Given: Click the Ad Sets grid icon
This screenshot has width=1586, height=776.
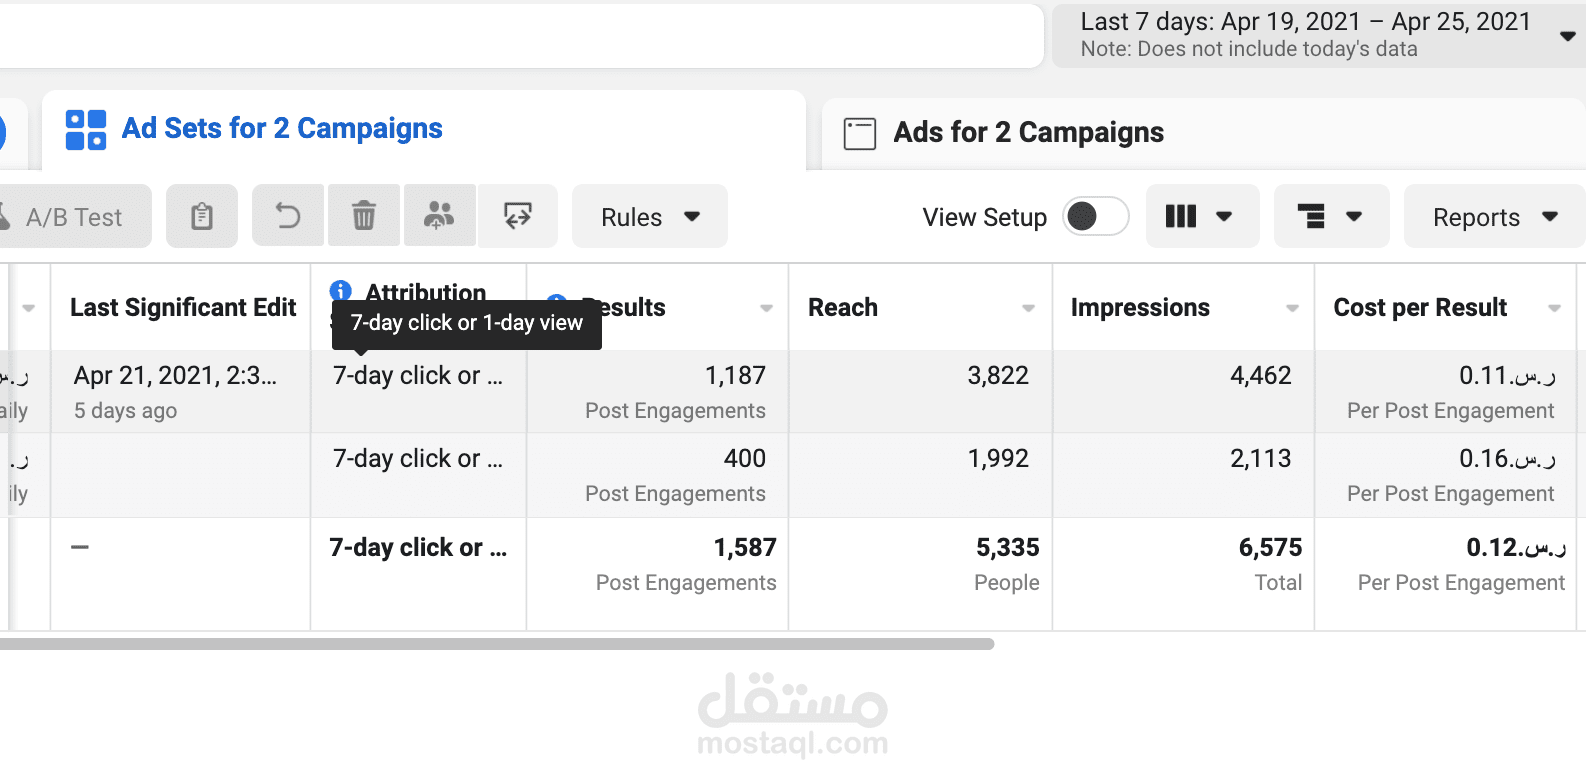Looking at the screenshot, I should [x=86, y=130].
